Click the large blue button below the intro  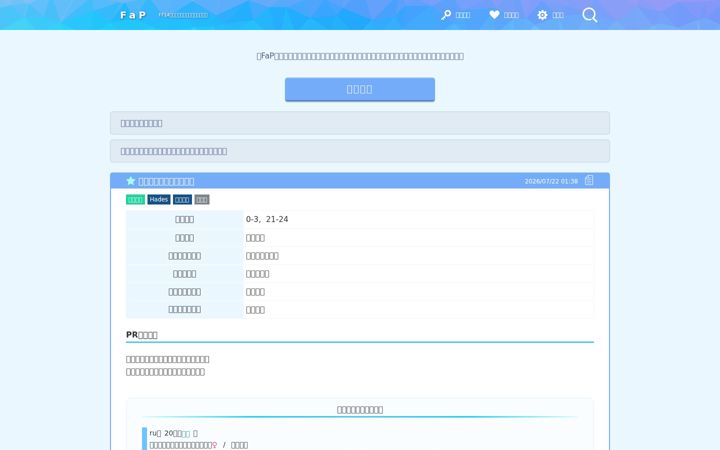click(360, 89)
